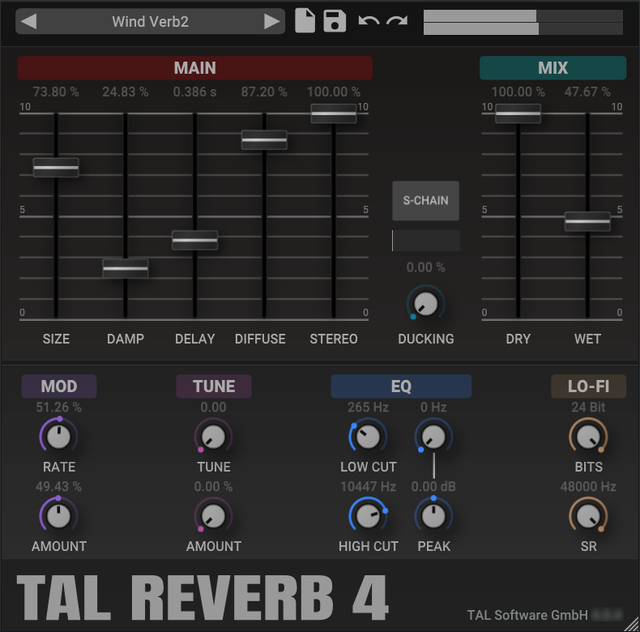Viewport: 640px width, 632px height.
Task: Click the 24.83 % damp value
Action: (125, 91)
